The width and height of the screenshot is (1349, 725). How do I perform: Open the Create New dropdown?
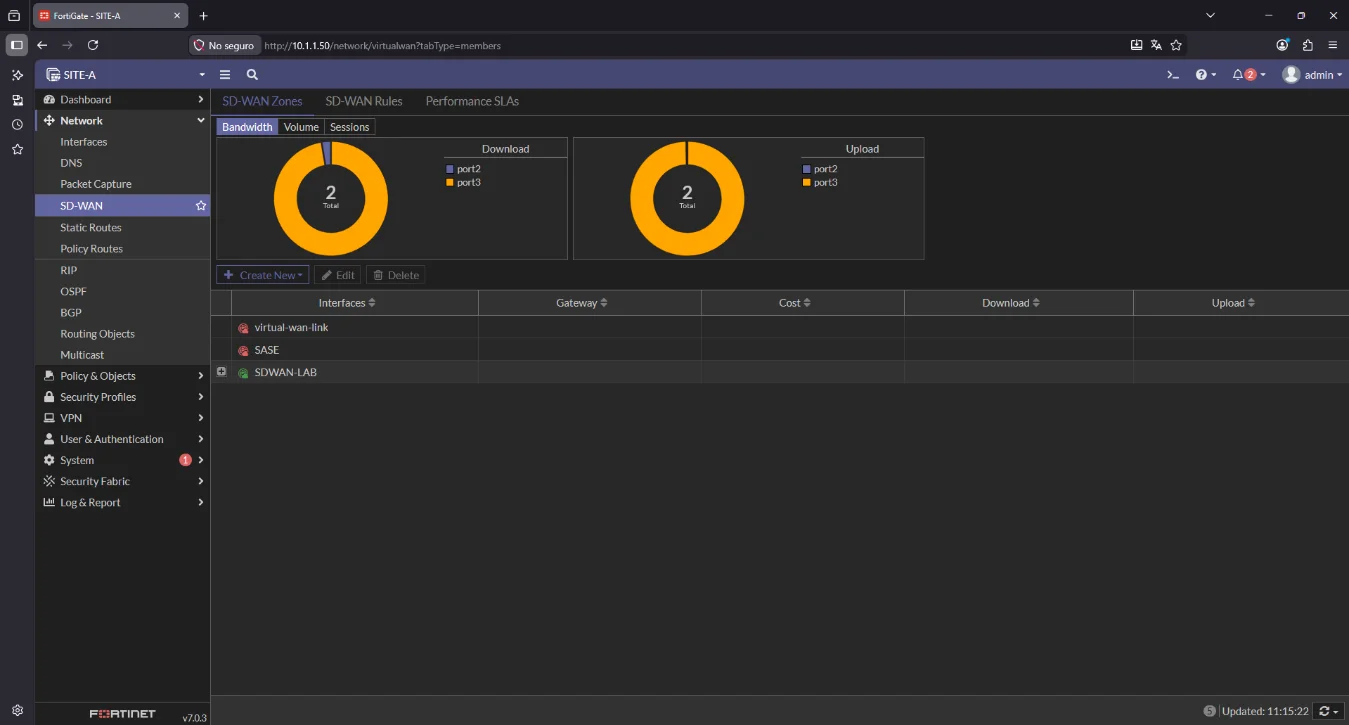[263, 275]
